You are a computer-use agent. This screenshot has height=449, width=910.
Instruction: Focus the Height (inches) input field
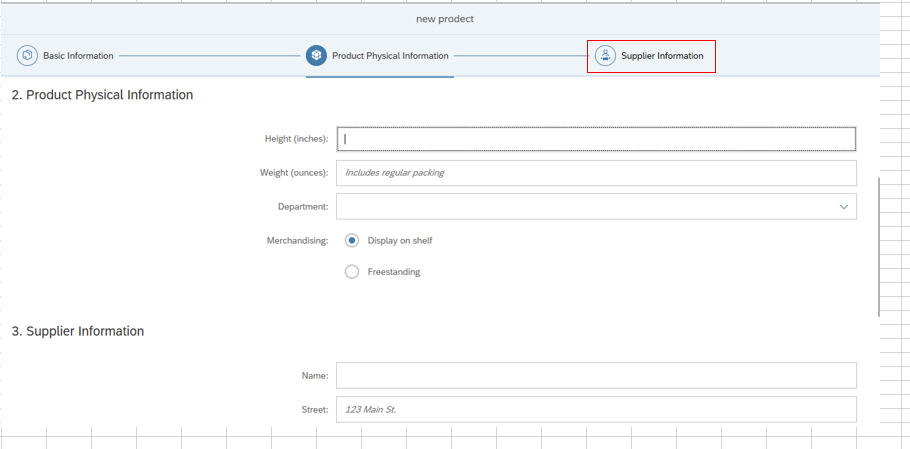(x=596, y=139)
